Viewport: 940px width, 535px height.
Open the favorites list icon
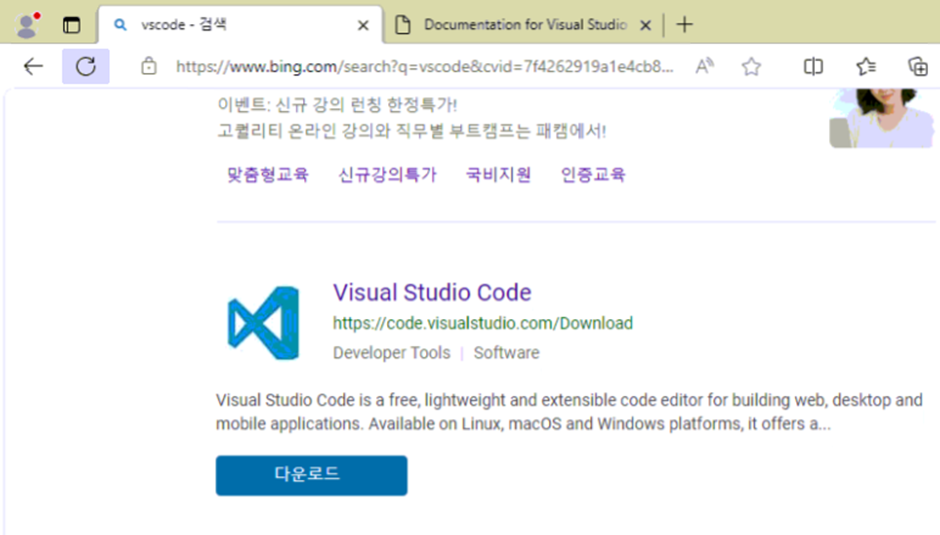point(866,66)
